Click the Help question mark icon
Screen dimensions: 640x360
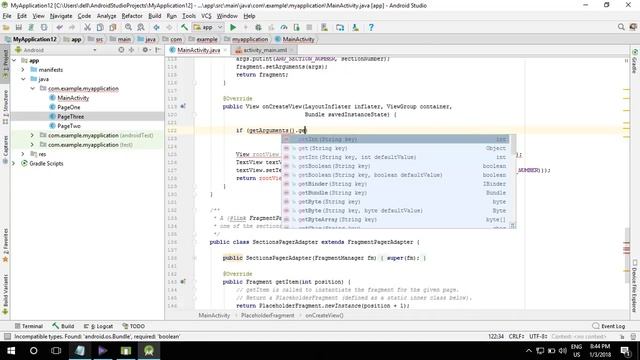[x=371, y=27]
